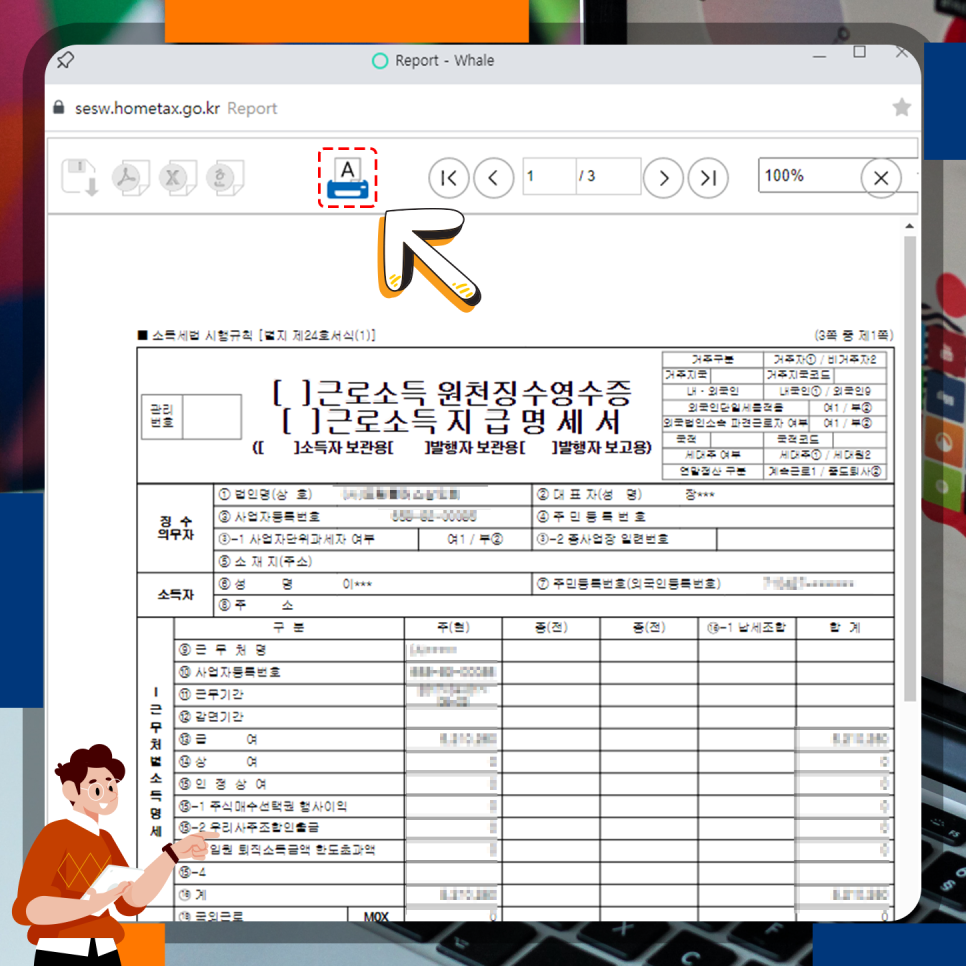The width and height of the screenshot is (966, 966).
Task: Maximize the Report window
Action: tap(859, 52)
